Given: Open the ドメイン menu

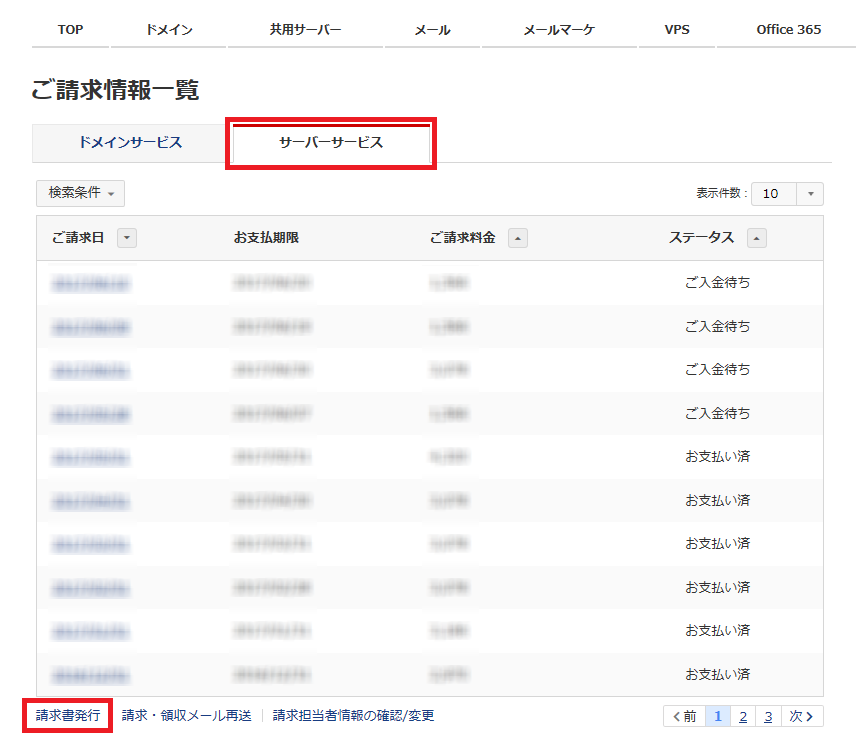Looking at the screenshot, I should 168,29.
